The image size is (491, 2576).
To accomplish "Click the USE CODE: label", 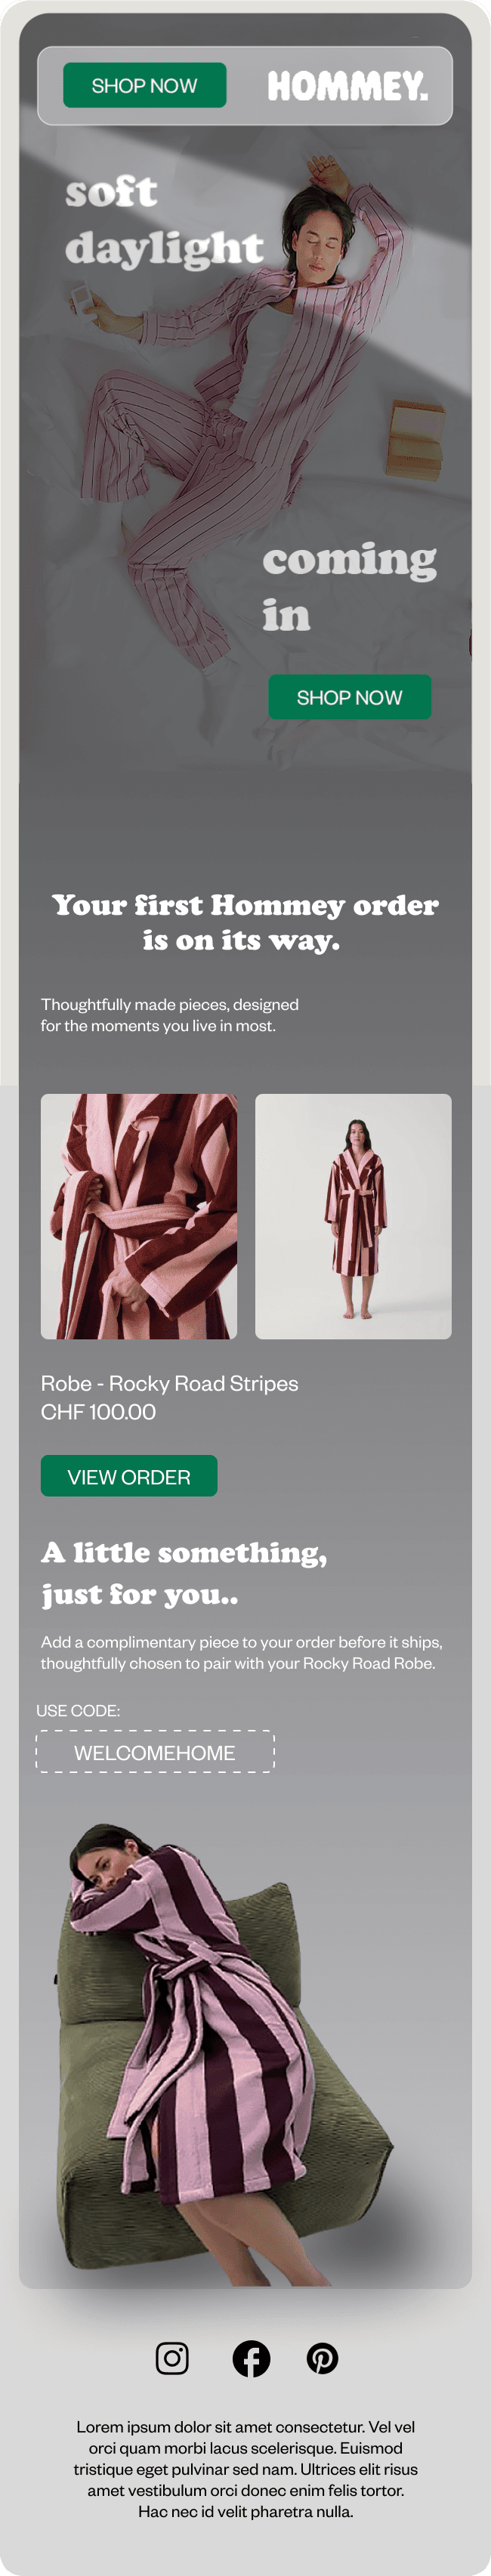I will [x=78, y=1711].
